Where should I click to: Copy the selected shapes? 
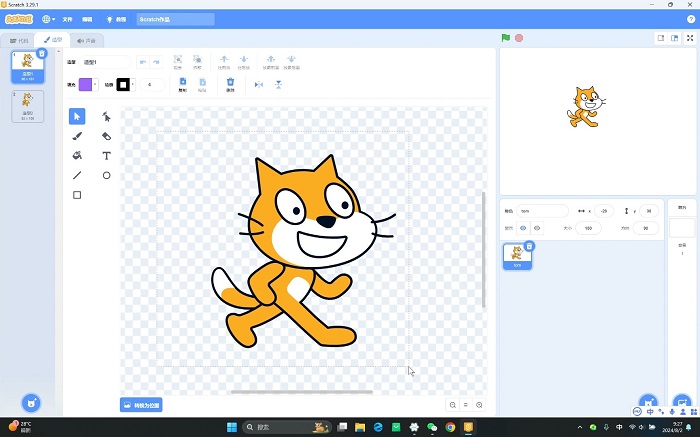click(x=183, y=84)
